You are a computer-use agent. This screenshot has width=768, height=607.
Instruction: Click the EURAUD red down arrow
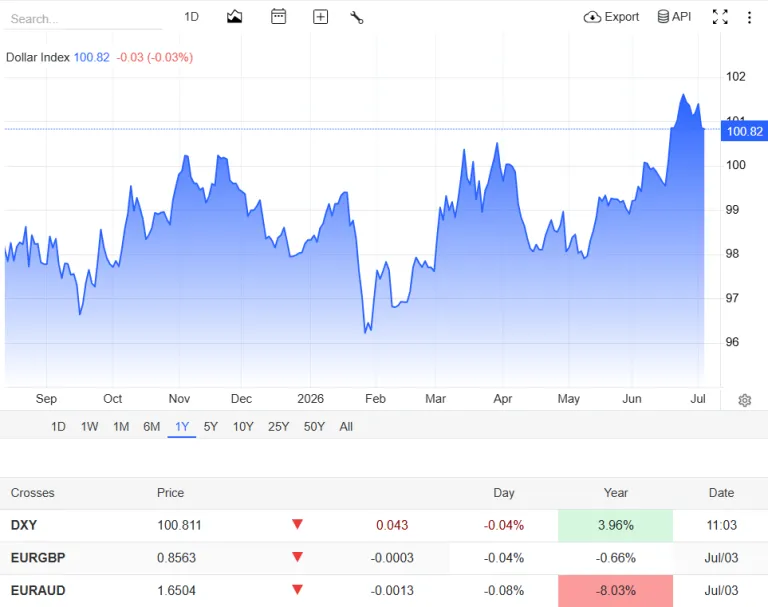coord(297,589)
